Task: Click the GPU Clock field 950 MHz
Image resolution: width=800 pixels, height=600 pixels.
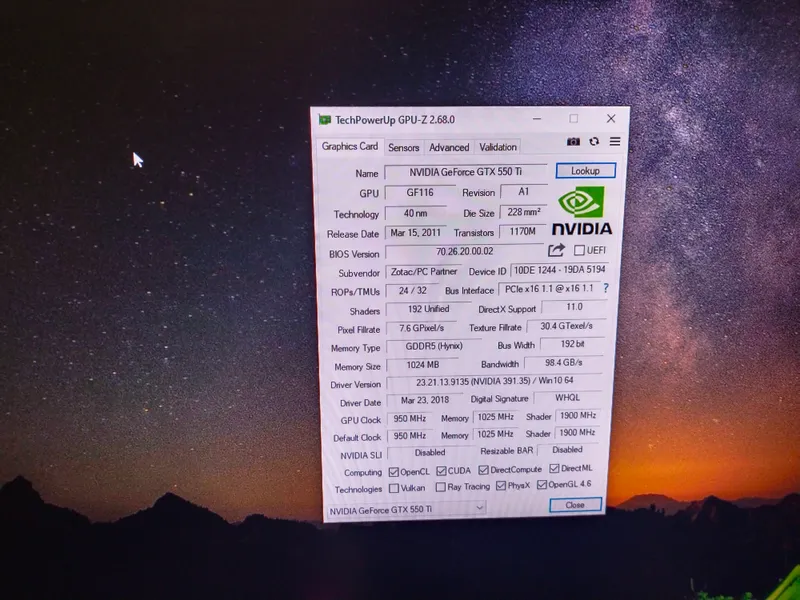Action: coord(410,419)
